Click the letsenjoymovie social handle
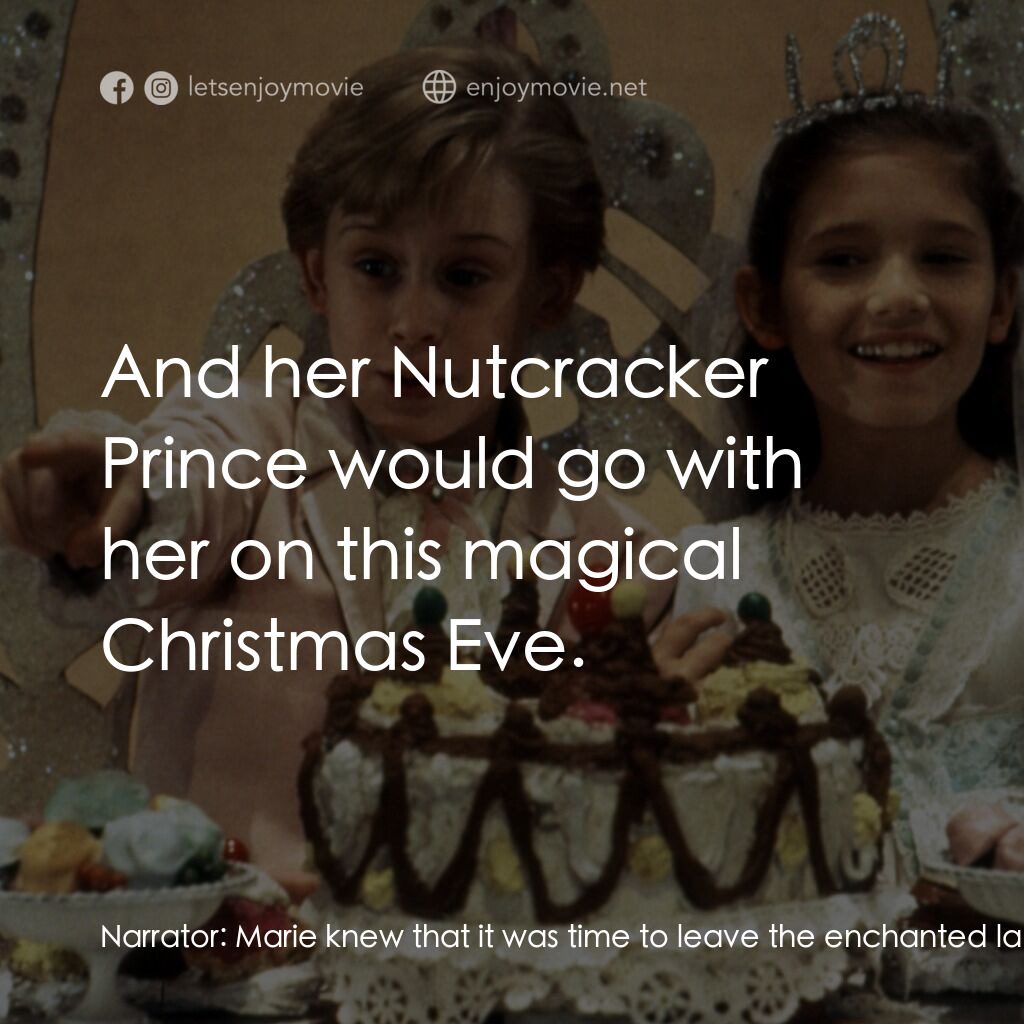This screenshot has width=1024, height=1024. pyautogui.click(x=275, y=88)
